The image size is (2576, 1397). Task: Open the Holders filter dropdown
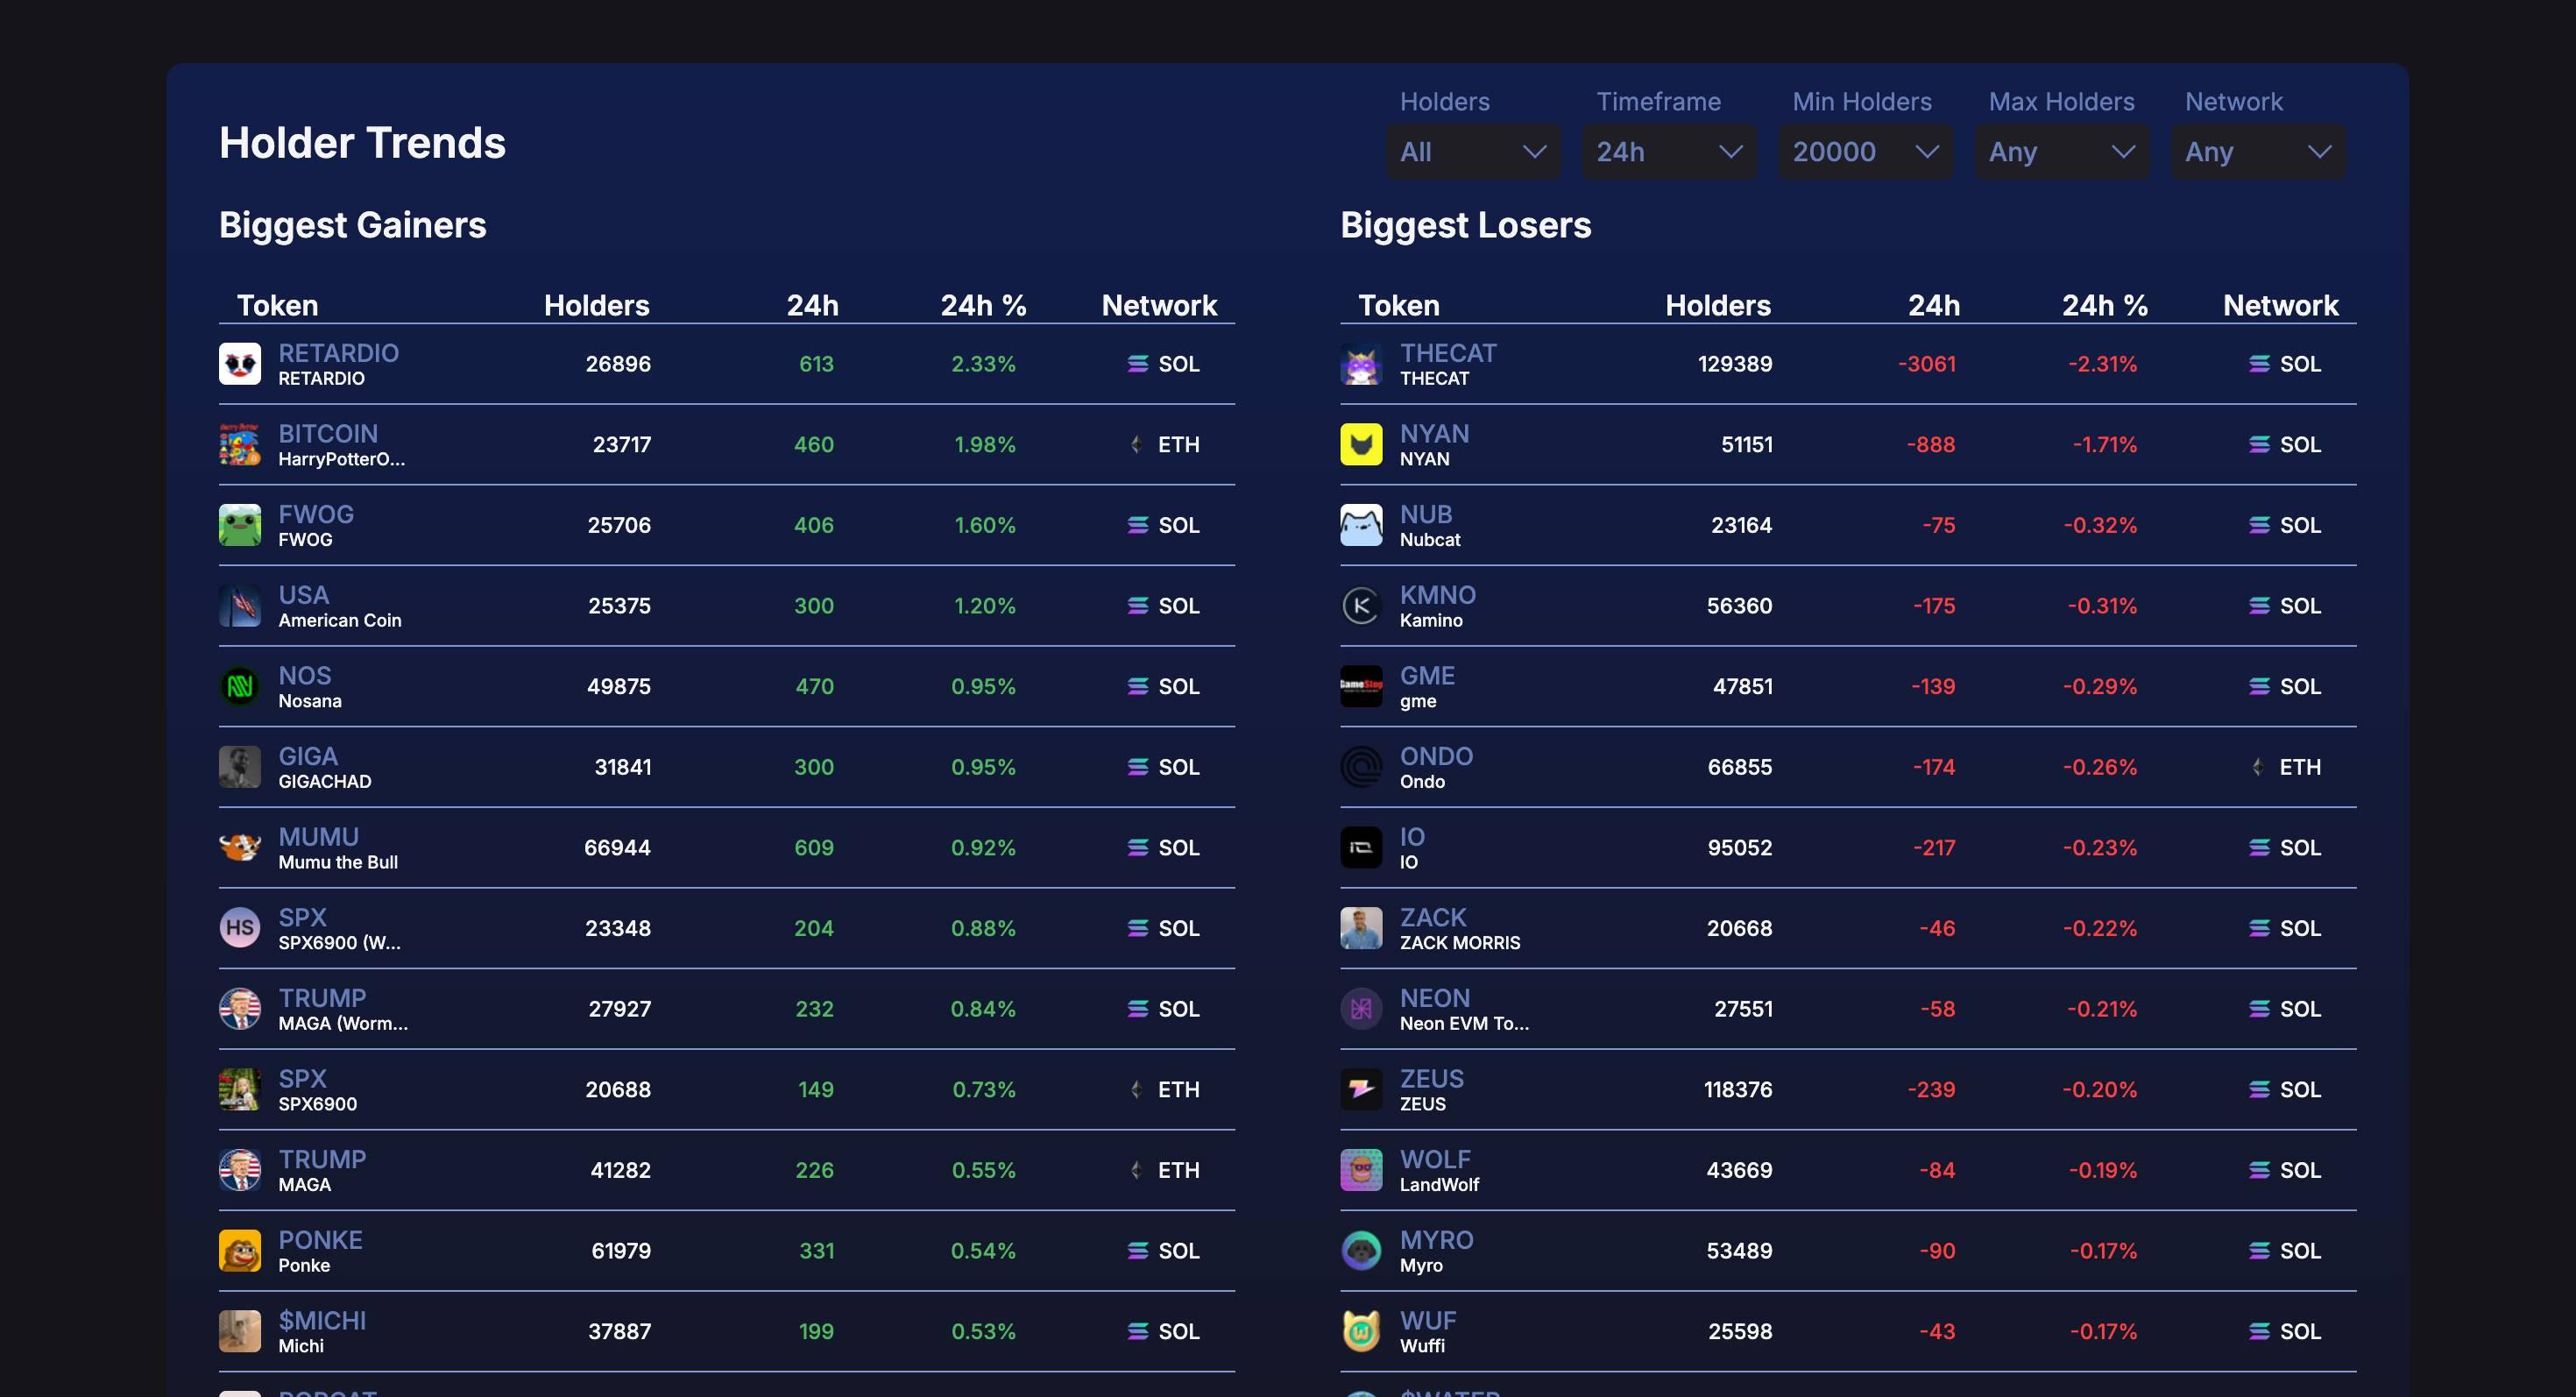tap(1472, 152)
